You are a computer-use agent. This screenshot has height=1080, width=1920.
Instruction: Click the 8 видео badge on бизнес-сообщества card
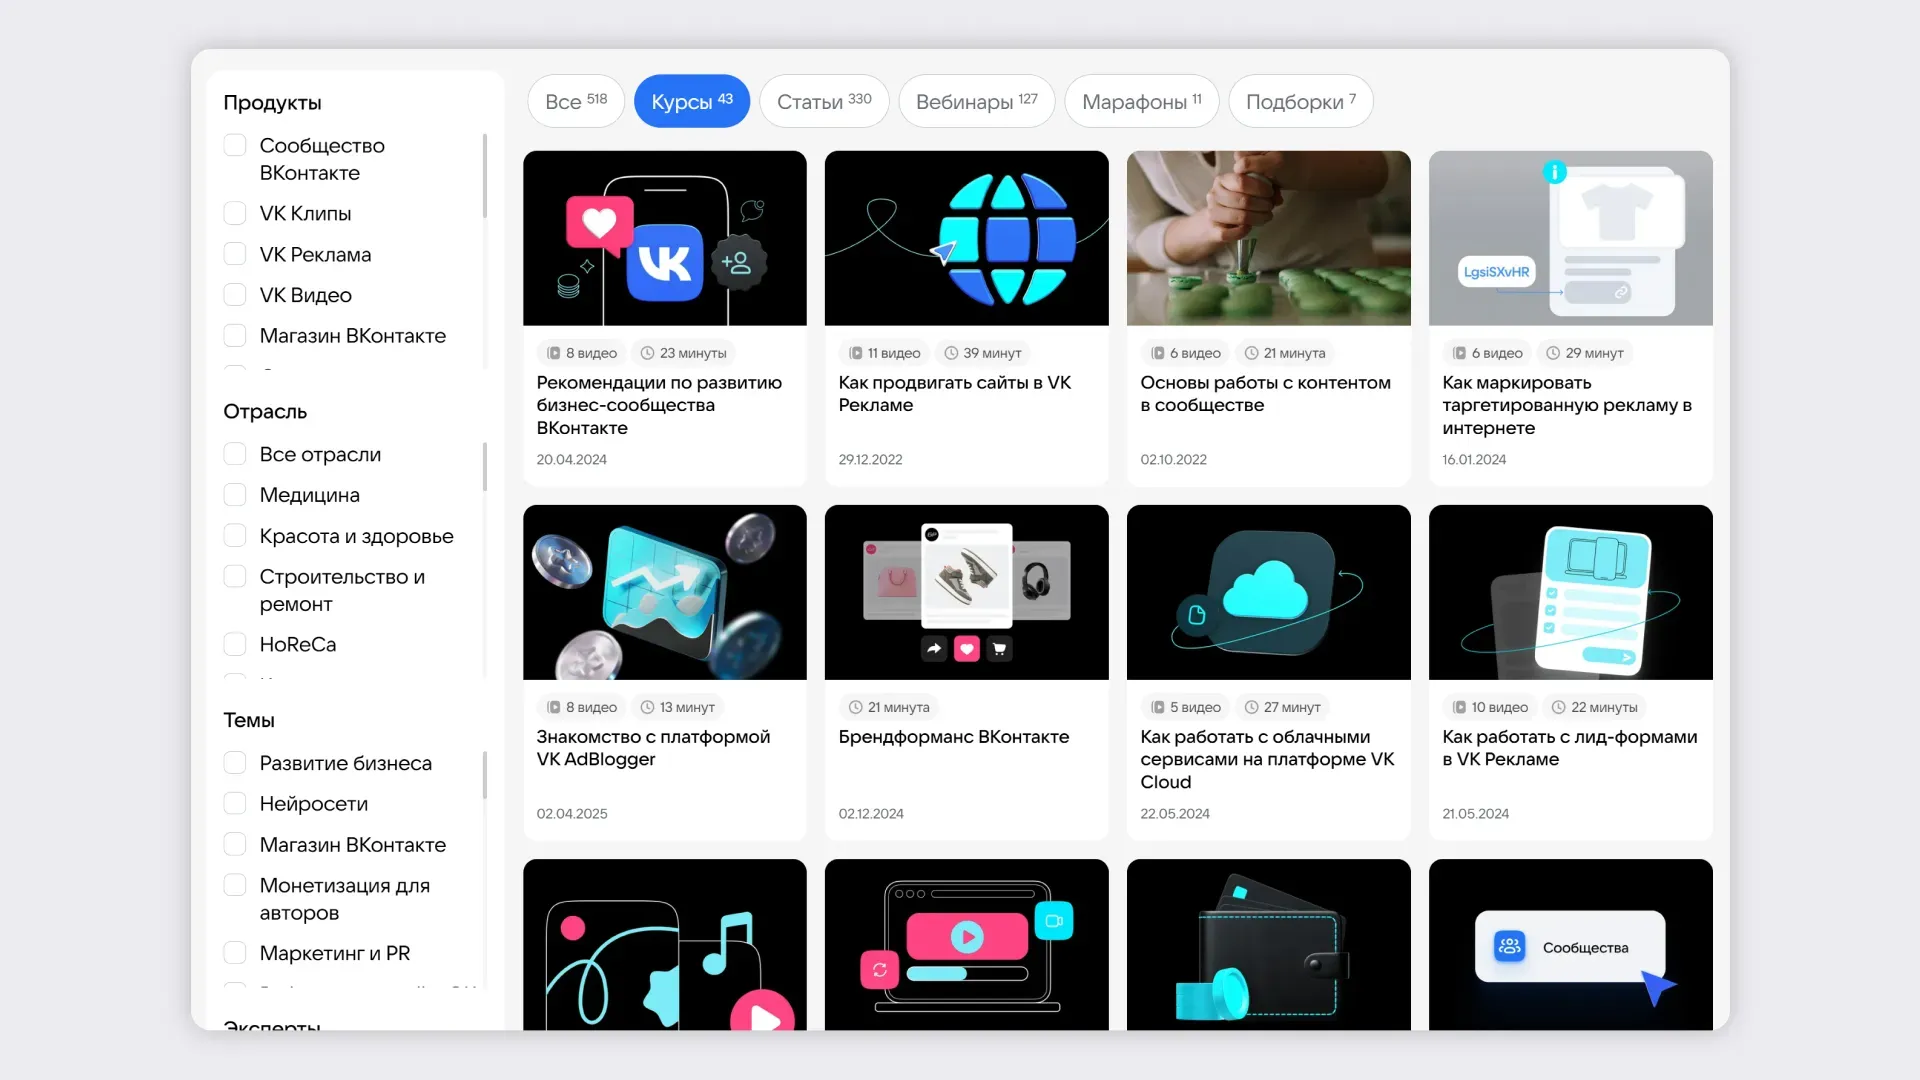pos(581,353)
